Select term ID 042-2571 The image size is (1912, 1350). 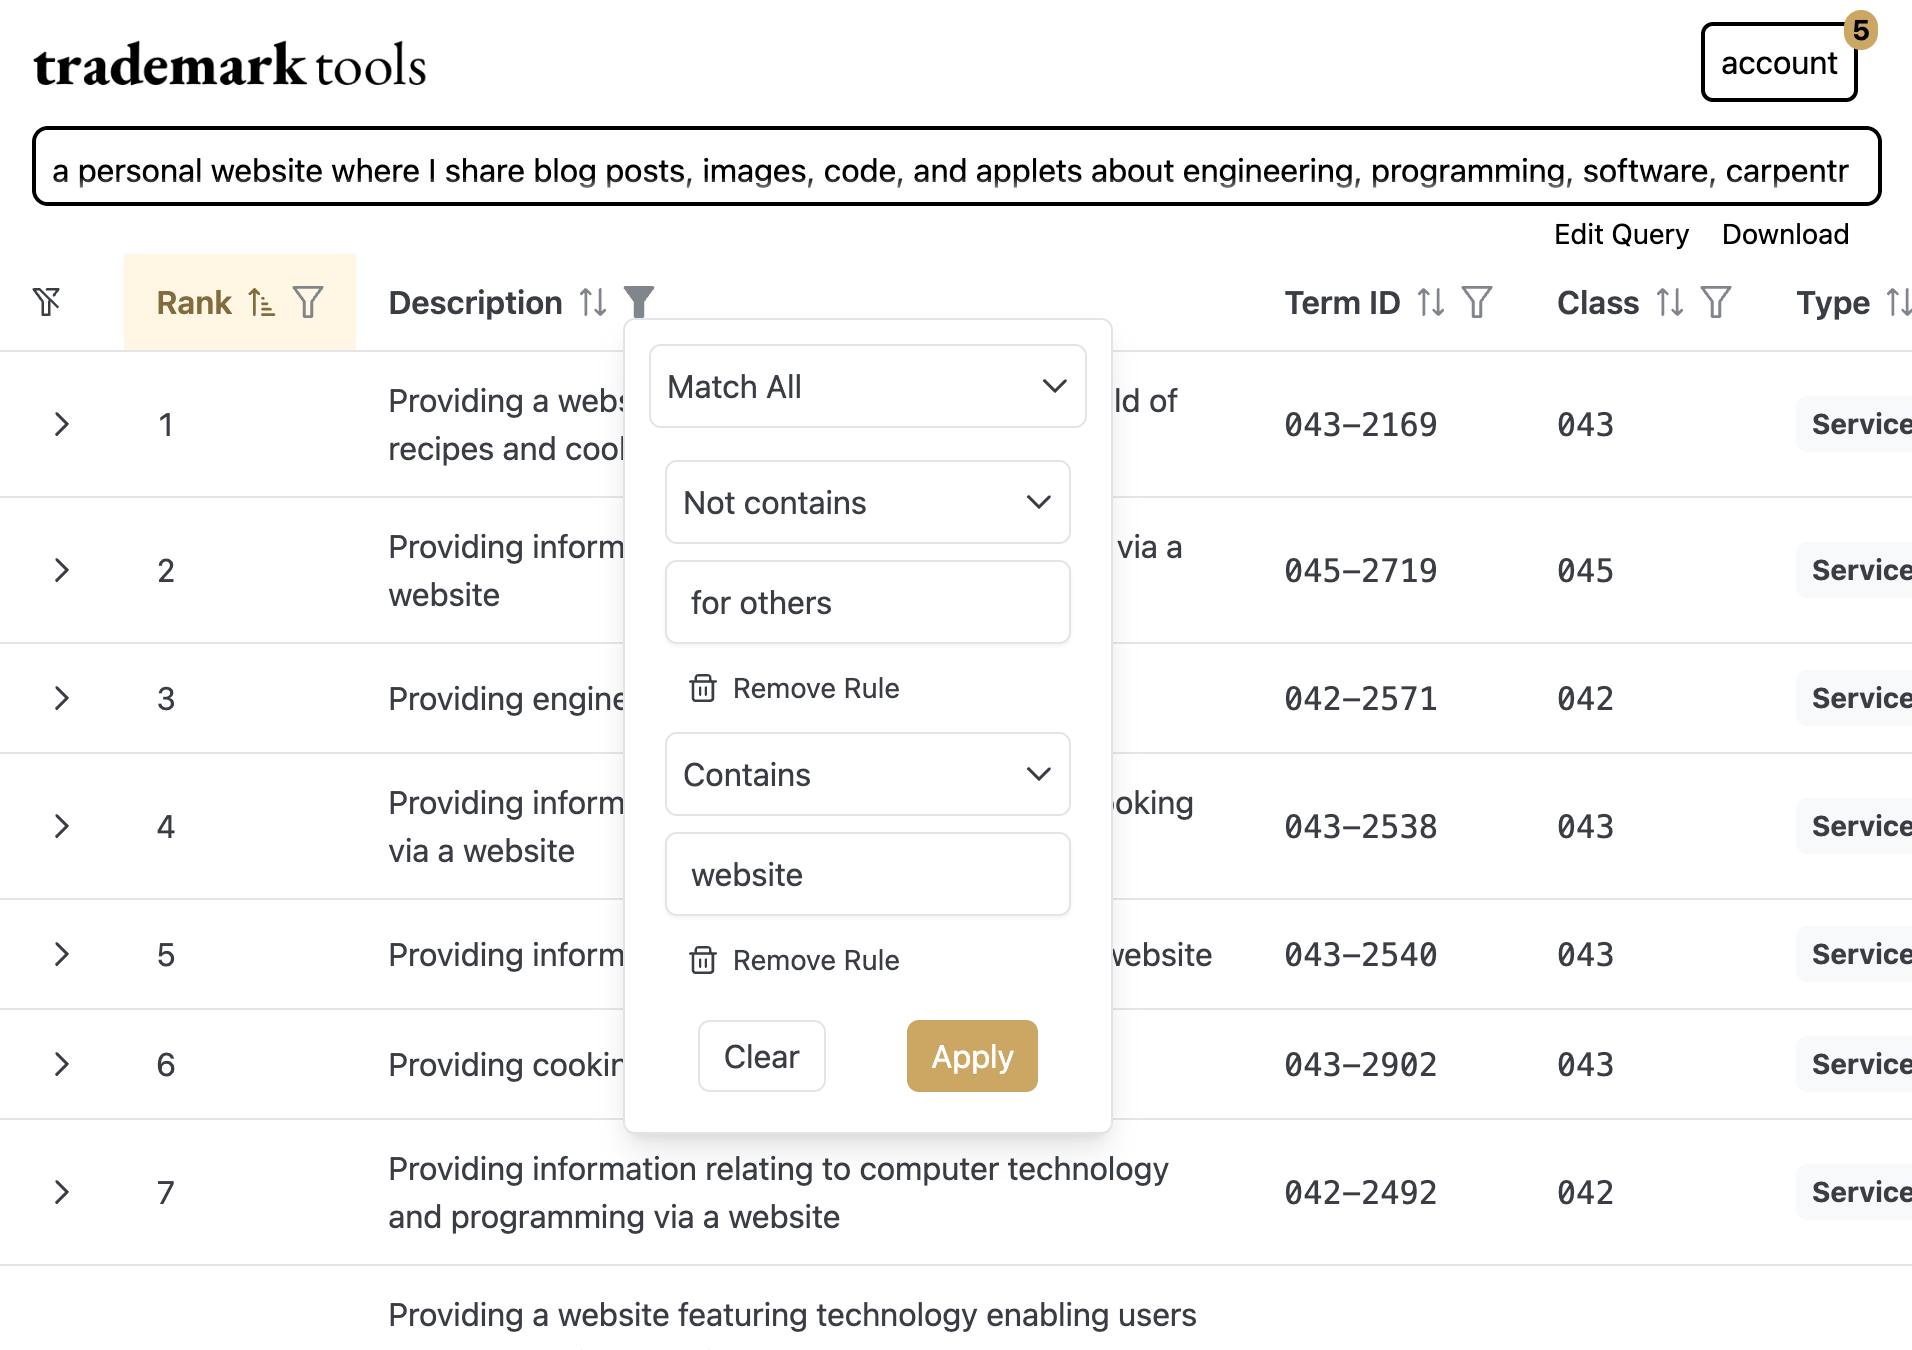pyautogui.click(x=1361, y=698)
